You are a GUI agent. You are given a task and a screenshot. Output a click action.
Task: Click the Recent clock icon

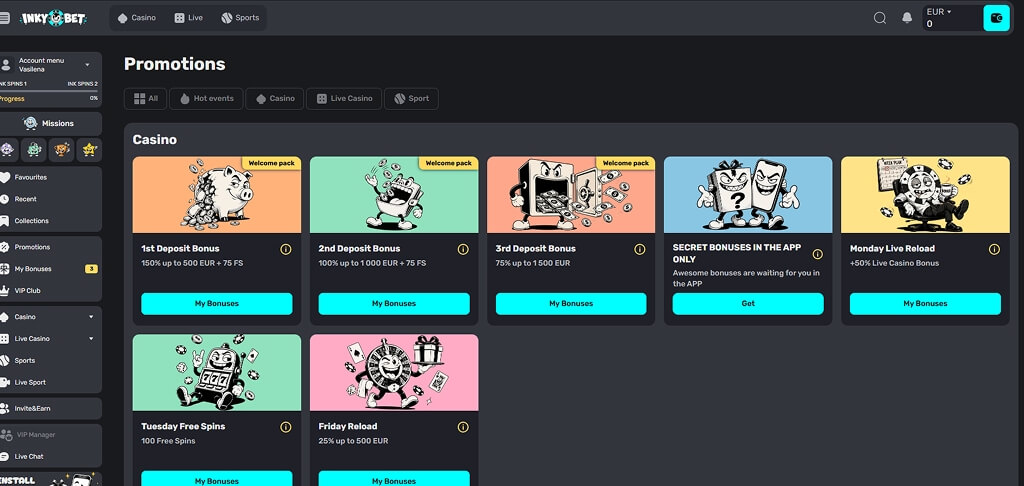pos(5,199)
